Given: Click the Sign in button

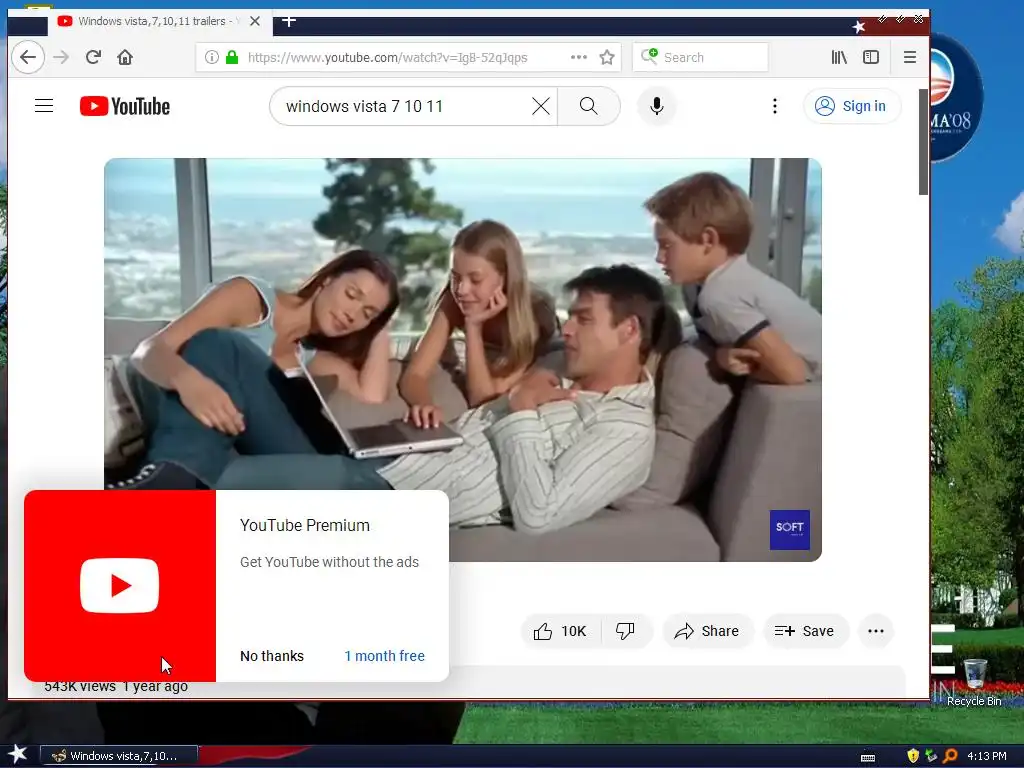Looking at the screenshot, I should pos(852,106).
